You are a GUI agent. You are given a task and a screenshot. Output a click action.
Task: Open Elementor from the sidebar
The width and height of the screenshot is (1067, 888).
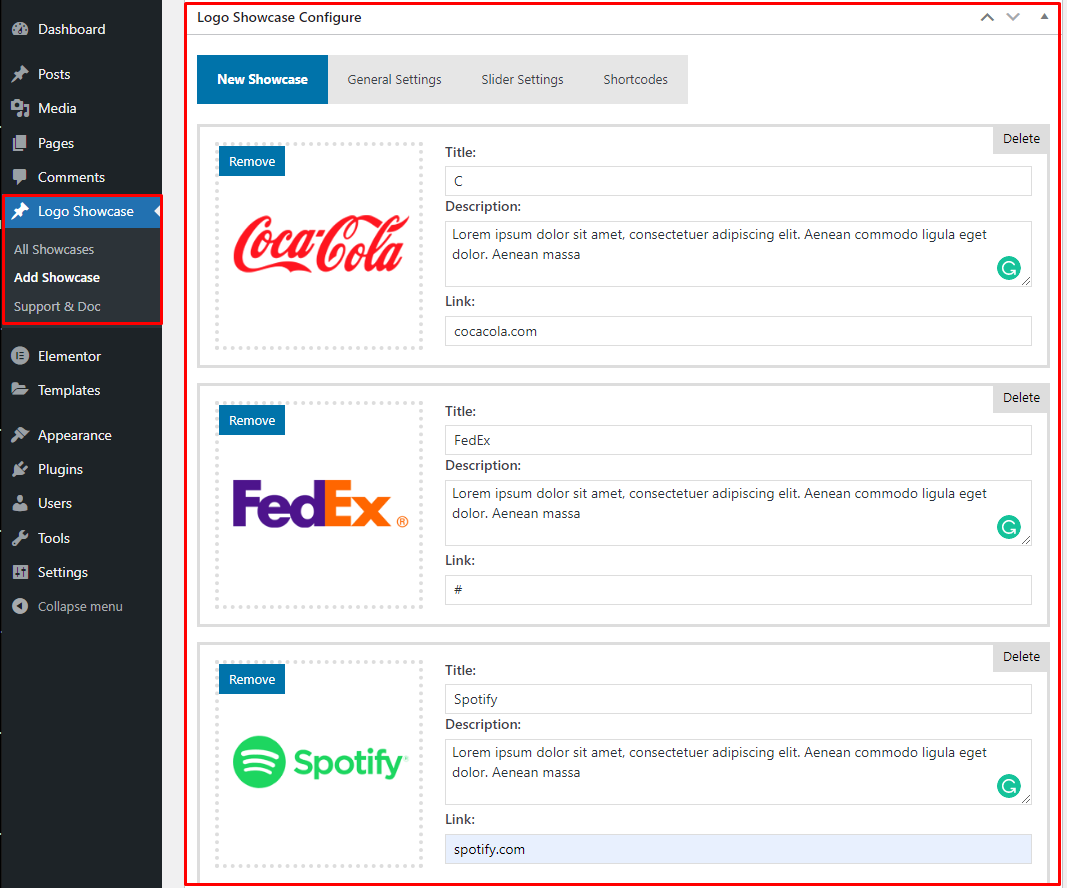click(x=69, y=356)
